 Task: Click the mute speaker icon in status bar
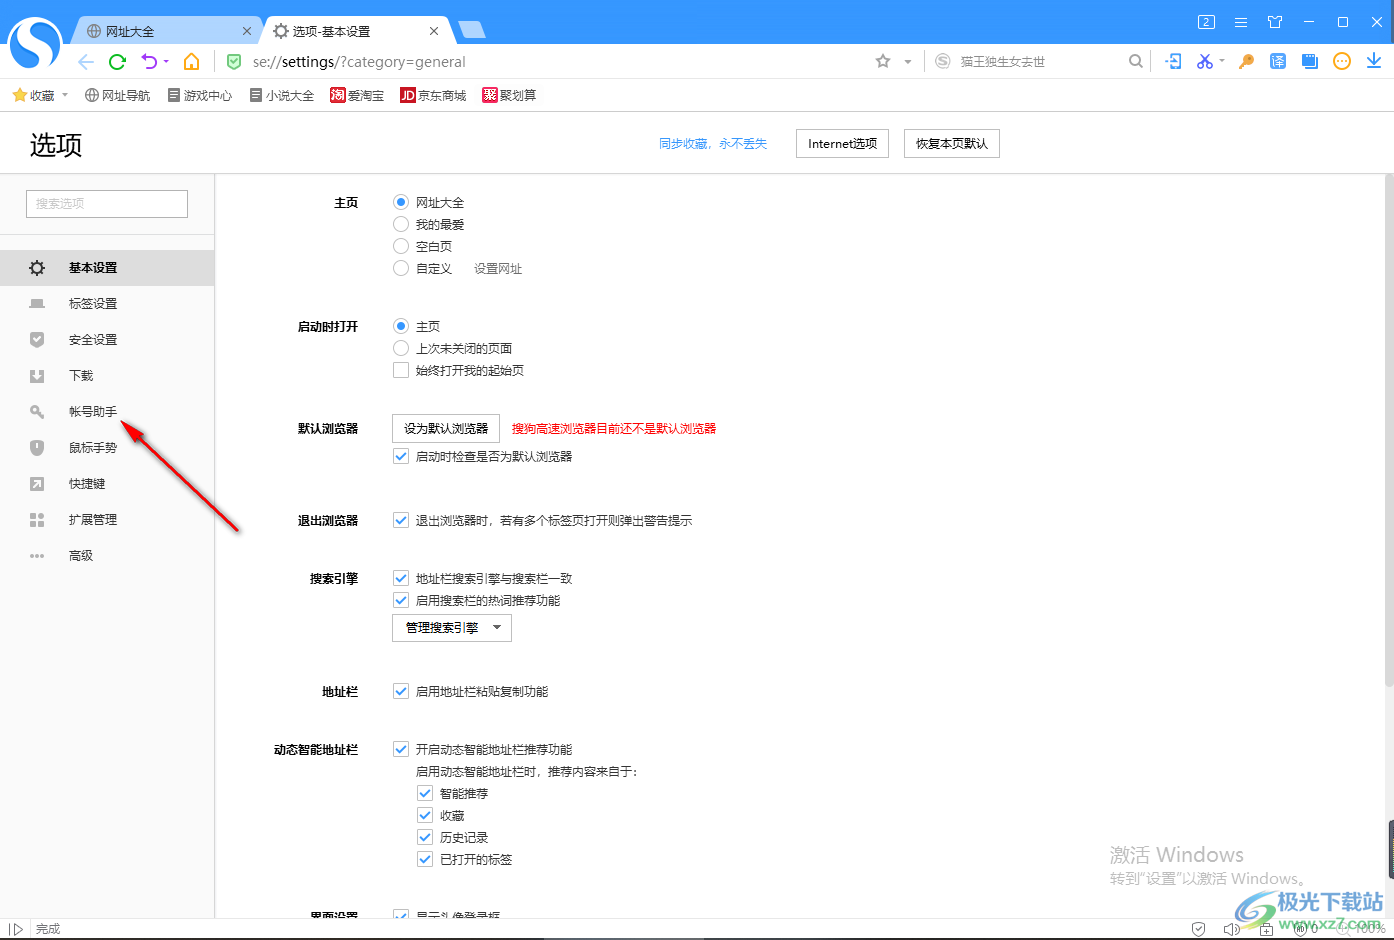1231,929
